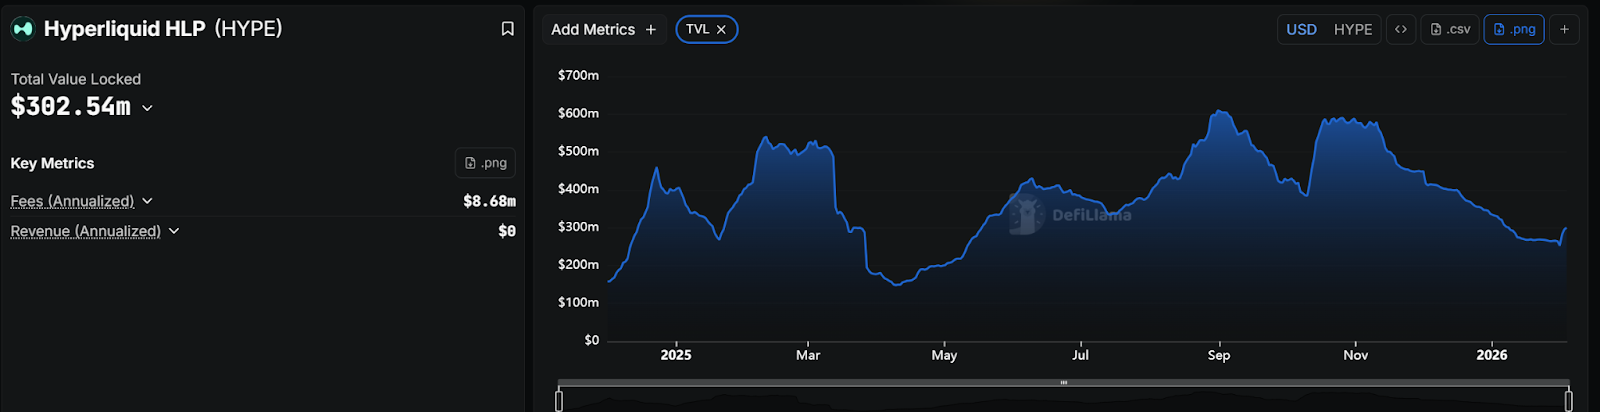Remove the TVL metric chip

click(721, 30)
